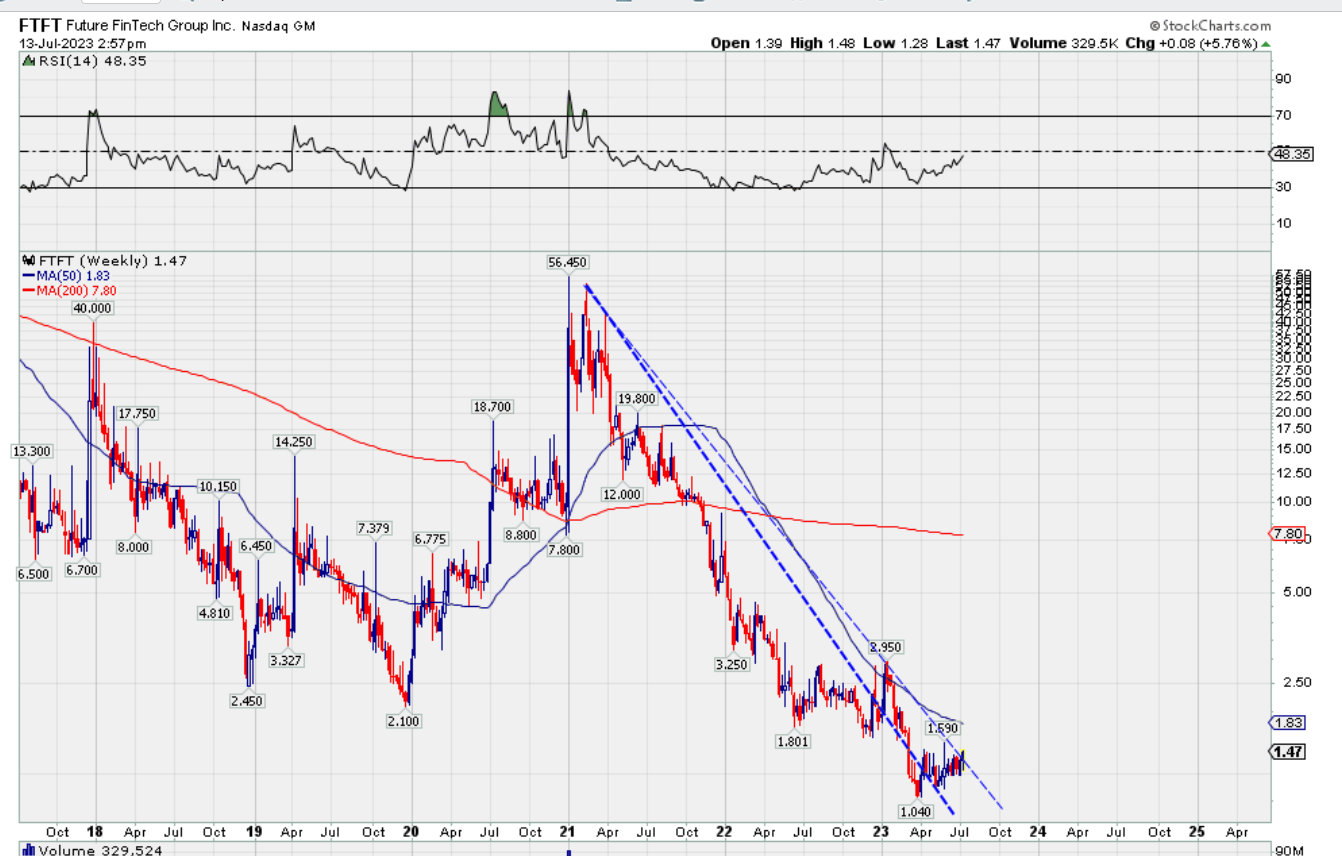The image size is (1342, 856).
Task: Click the 12.000 price annotation
Action: coord(621,494)
